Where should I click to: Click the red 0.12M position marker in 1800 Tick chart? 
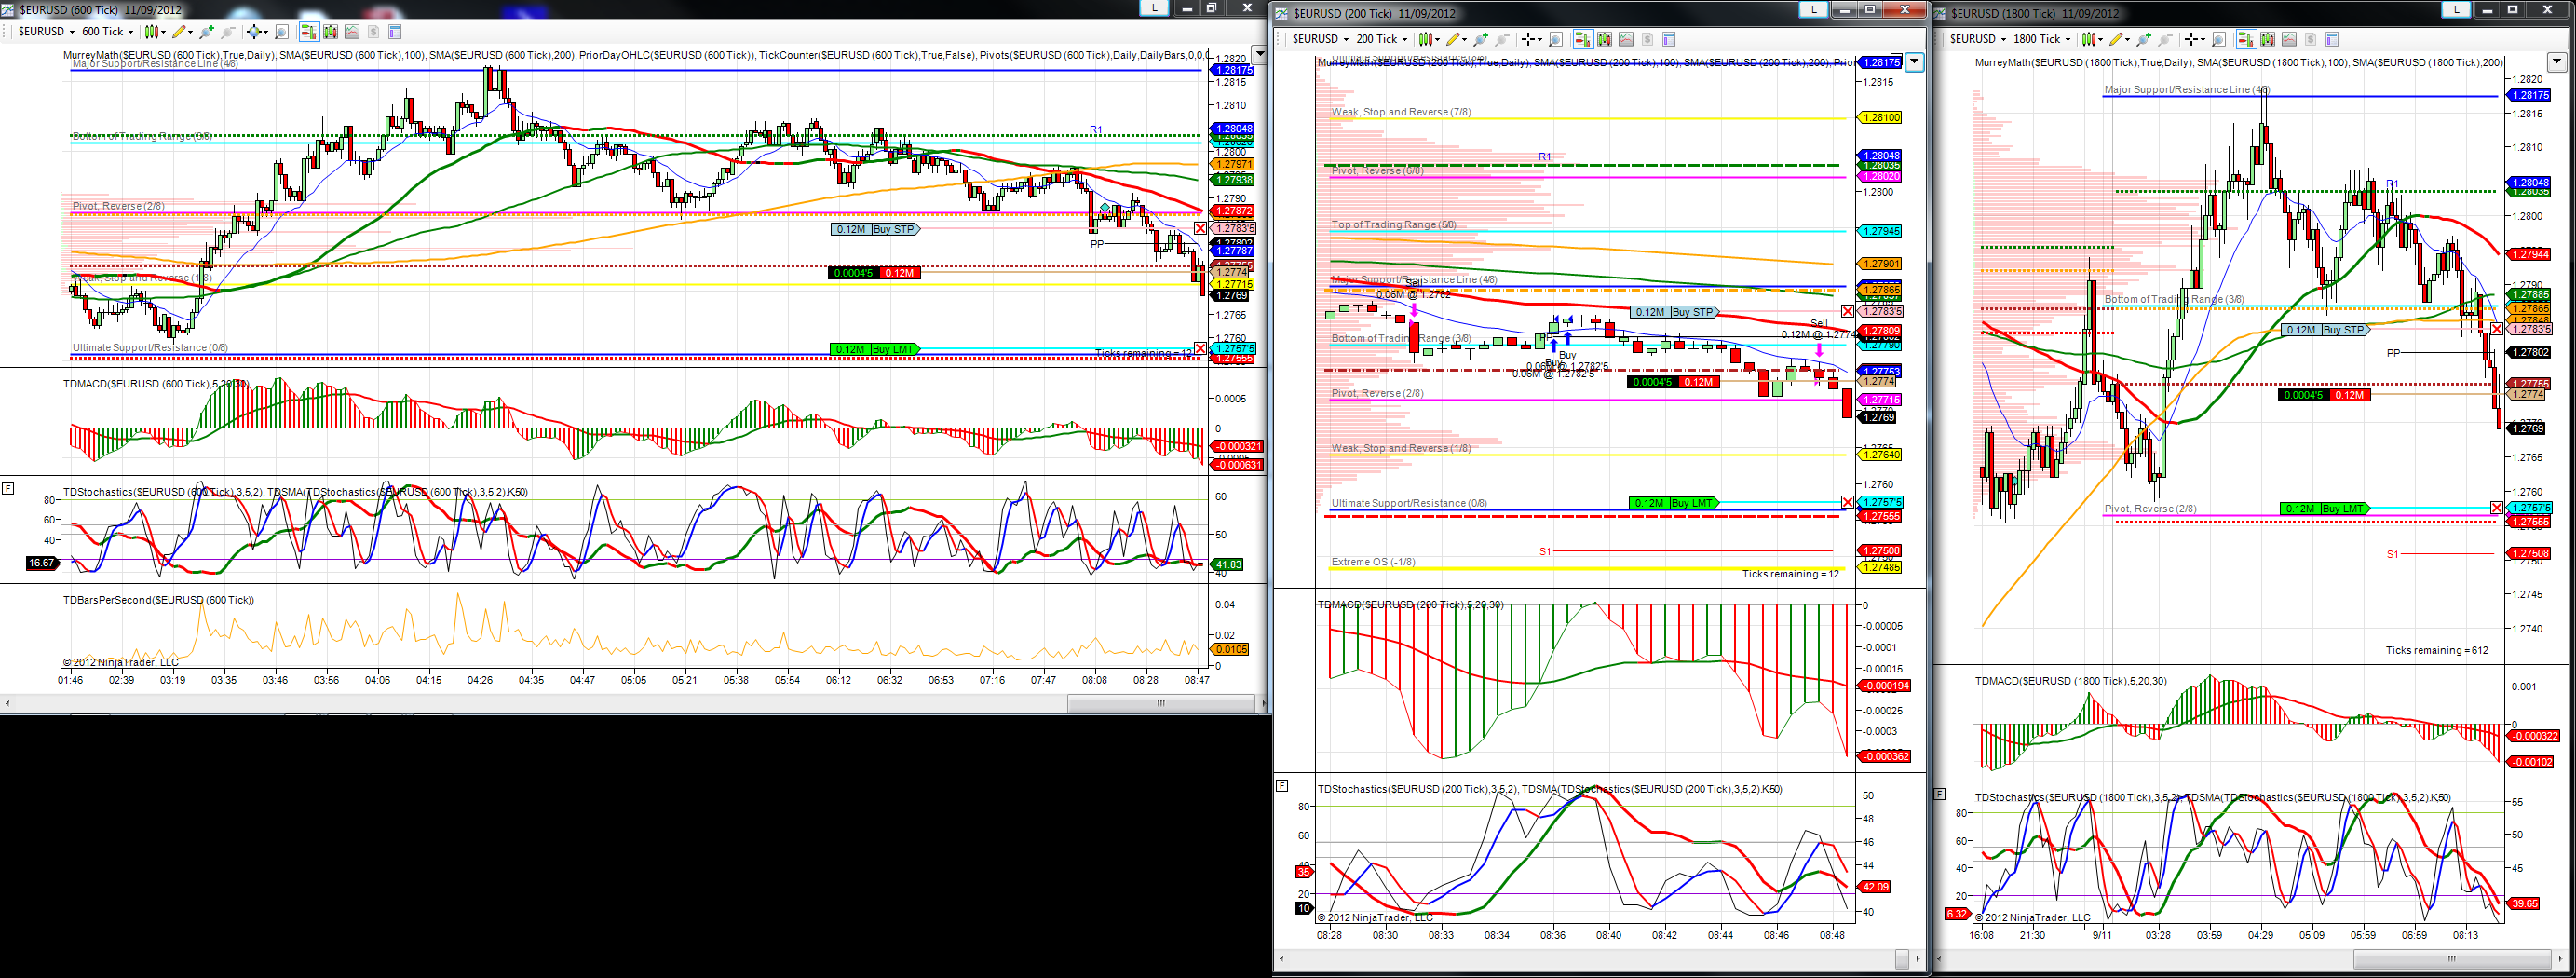point(2349,395)
